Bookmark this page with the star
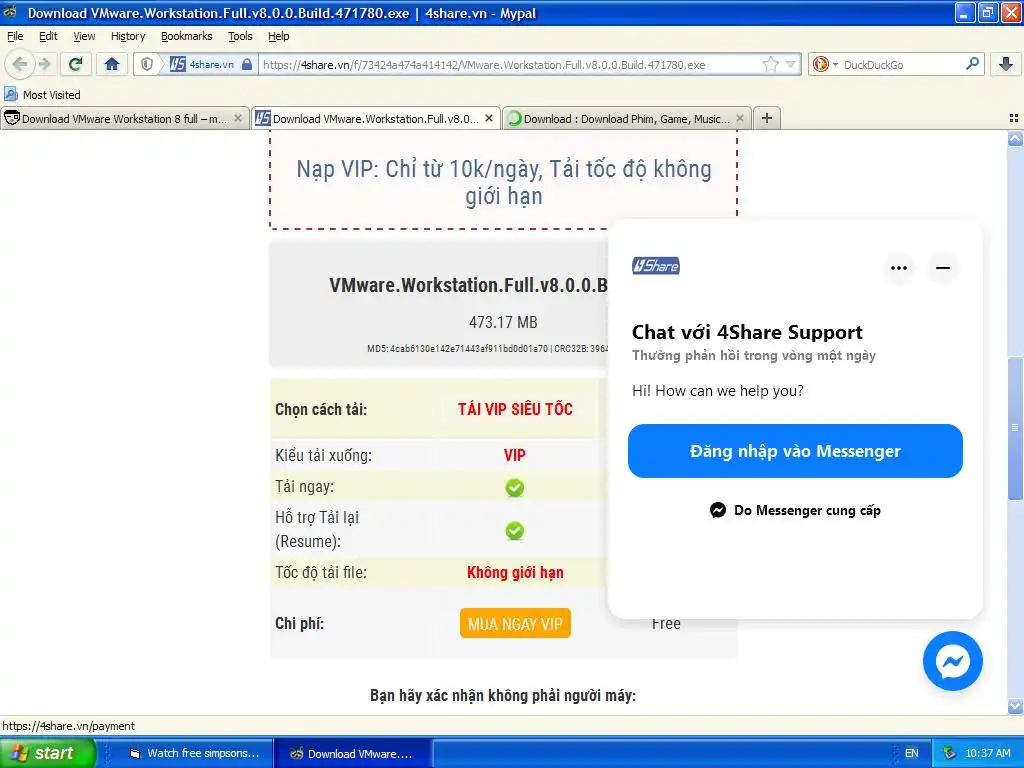Screen dimensions: 1024x768 (x=771, y=64)
